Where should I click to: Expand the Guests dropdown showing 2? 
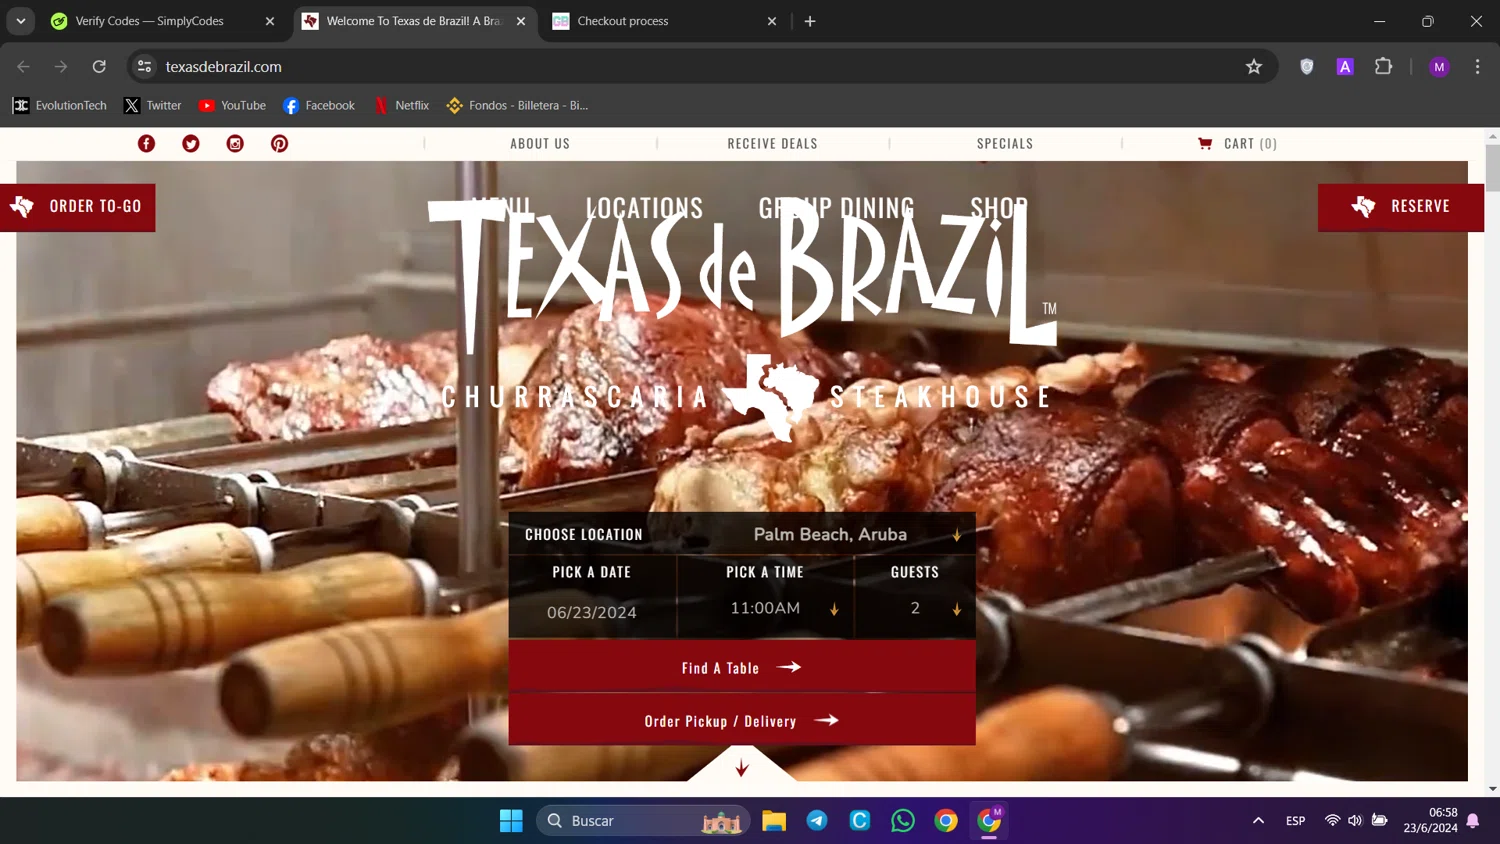[x=915, y=608]
